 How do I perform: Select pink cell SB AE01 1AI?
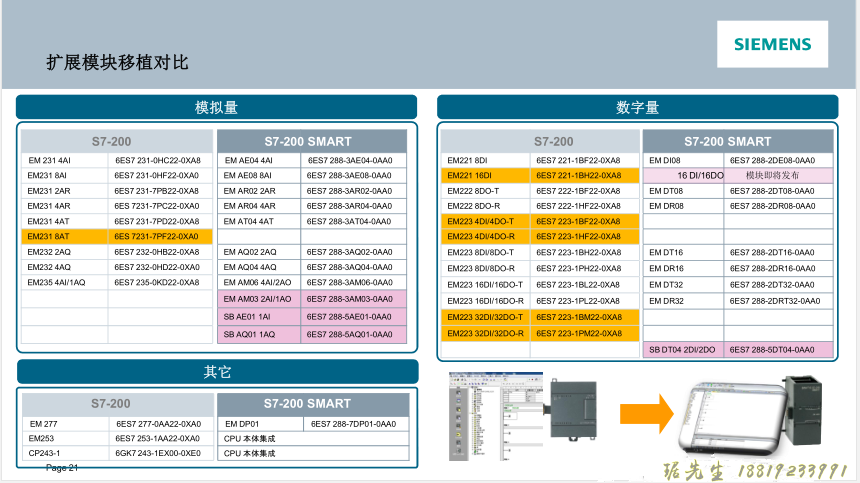coord(259,317)
